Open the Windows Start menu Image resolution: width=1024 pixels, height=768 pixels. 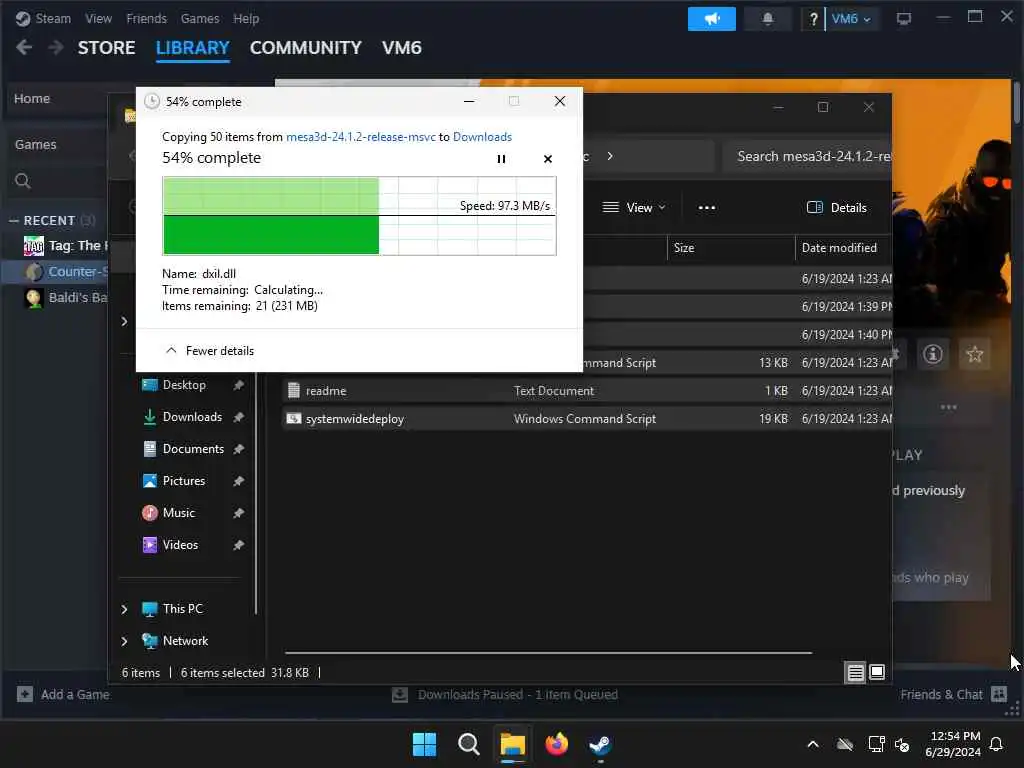point(424,744)
